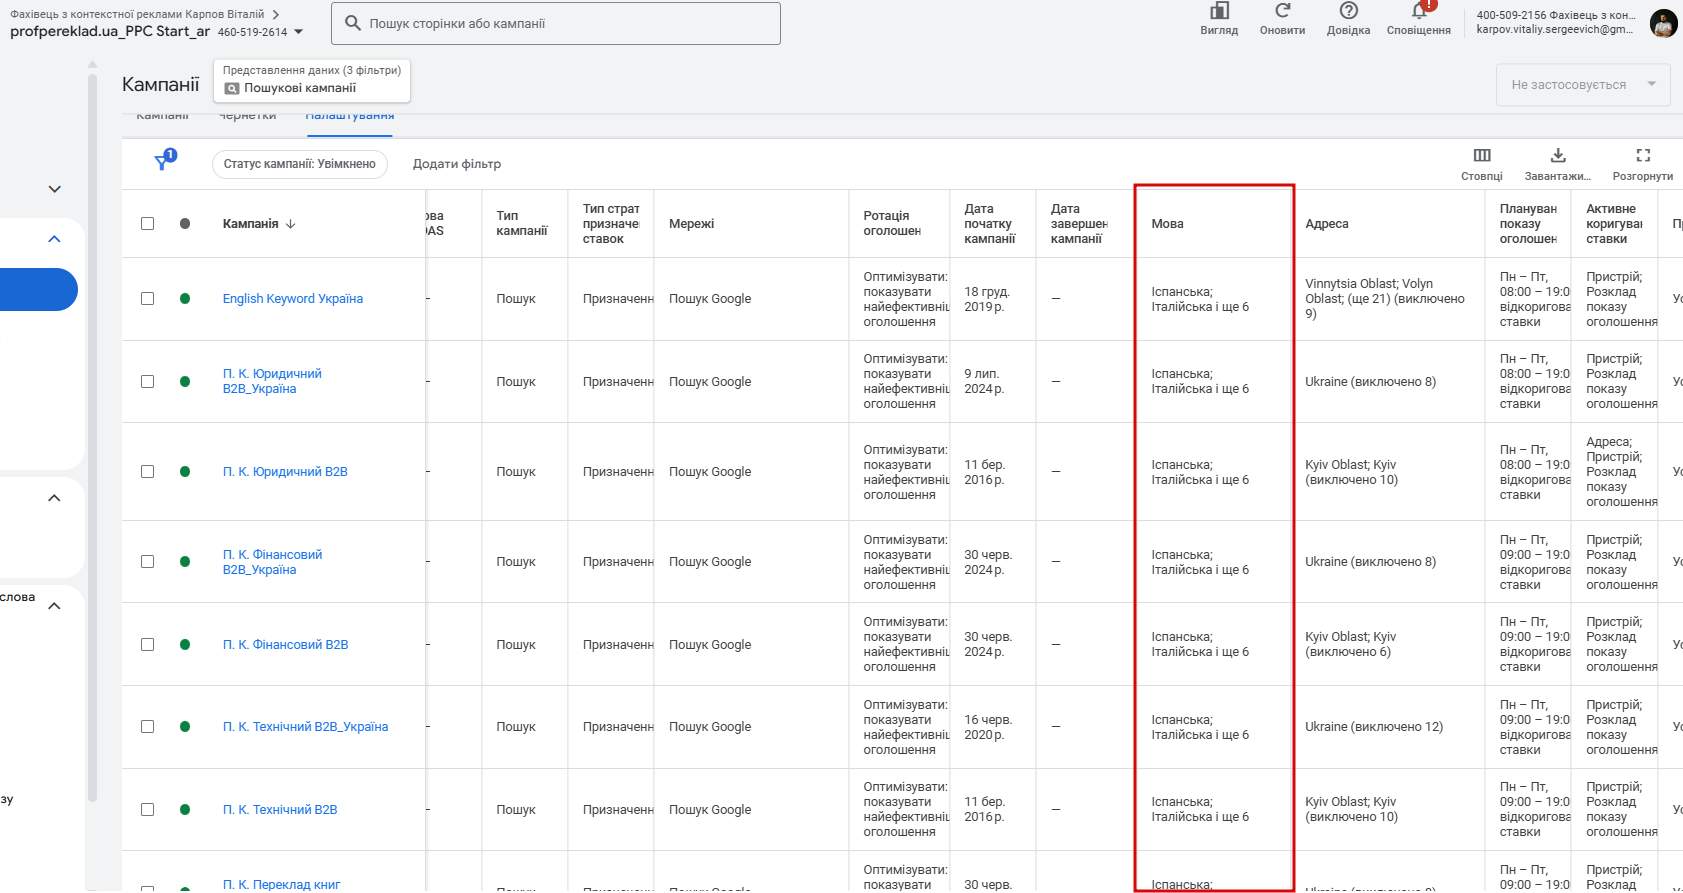This screenshot has width=1683, height=893.
Task: Open the Довідка help icon
Action: (x=1348, y=10)
